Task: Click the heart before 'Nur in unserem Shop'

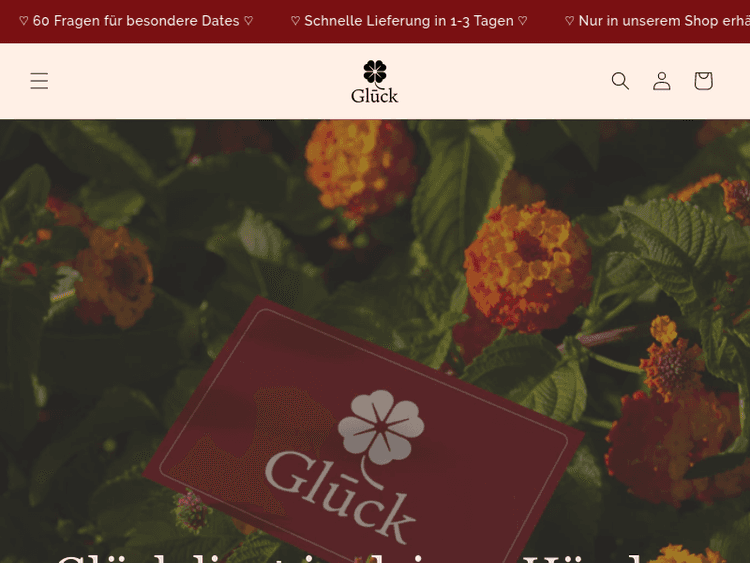Action: point(569,21)
